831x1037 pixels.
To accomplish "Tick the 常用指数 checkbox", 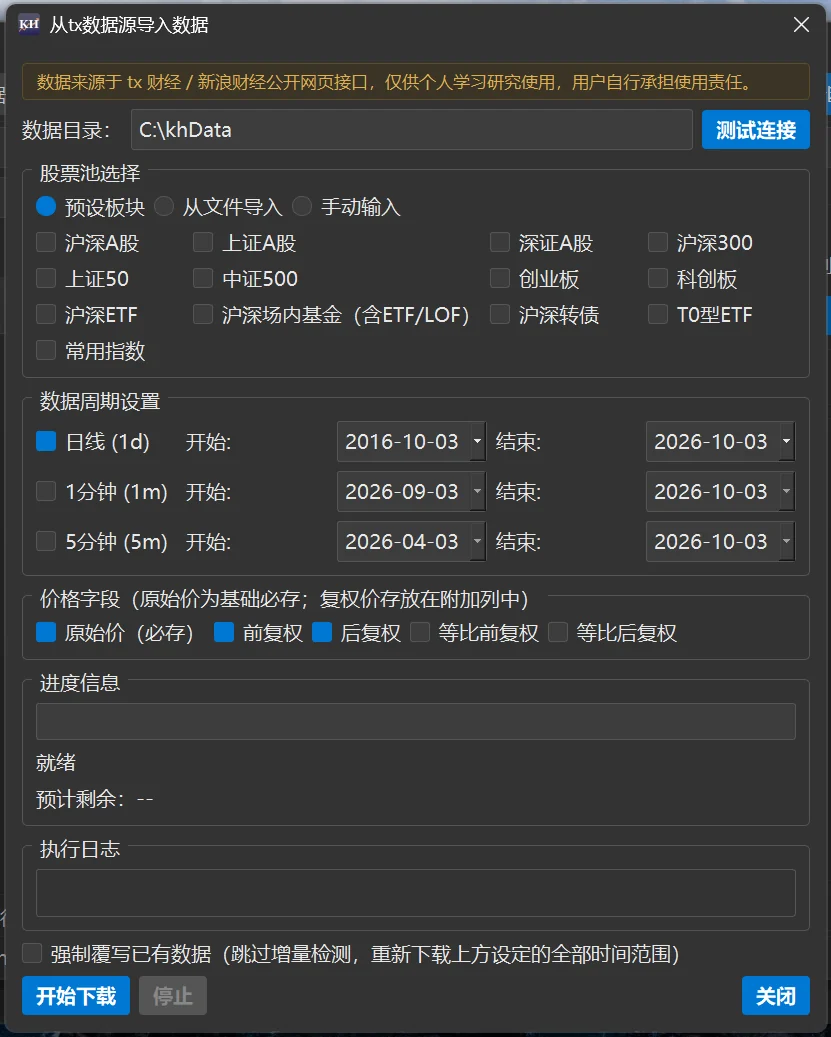I will pos(46,350).
